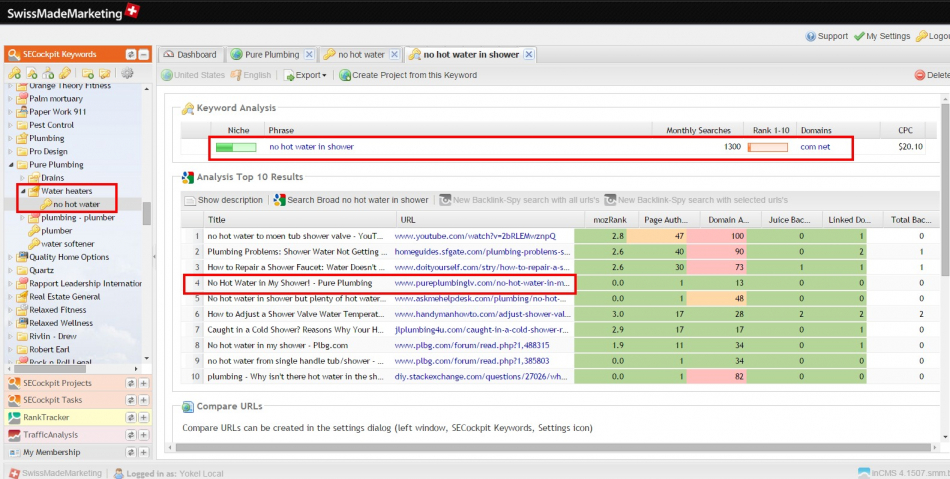Click Search Broad no hot water in shower
Screen dimensions: 950x479
click(350, 200)
